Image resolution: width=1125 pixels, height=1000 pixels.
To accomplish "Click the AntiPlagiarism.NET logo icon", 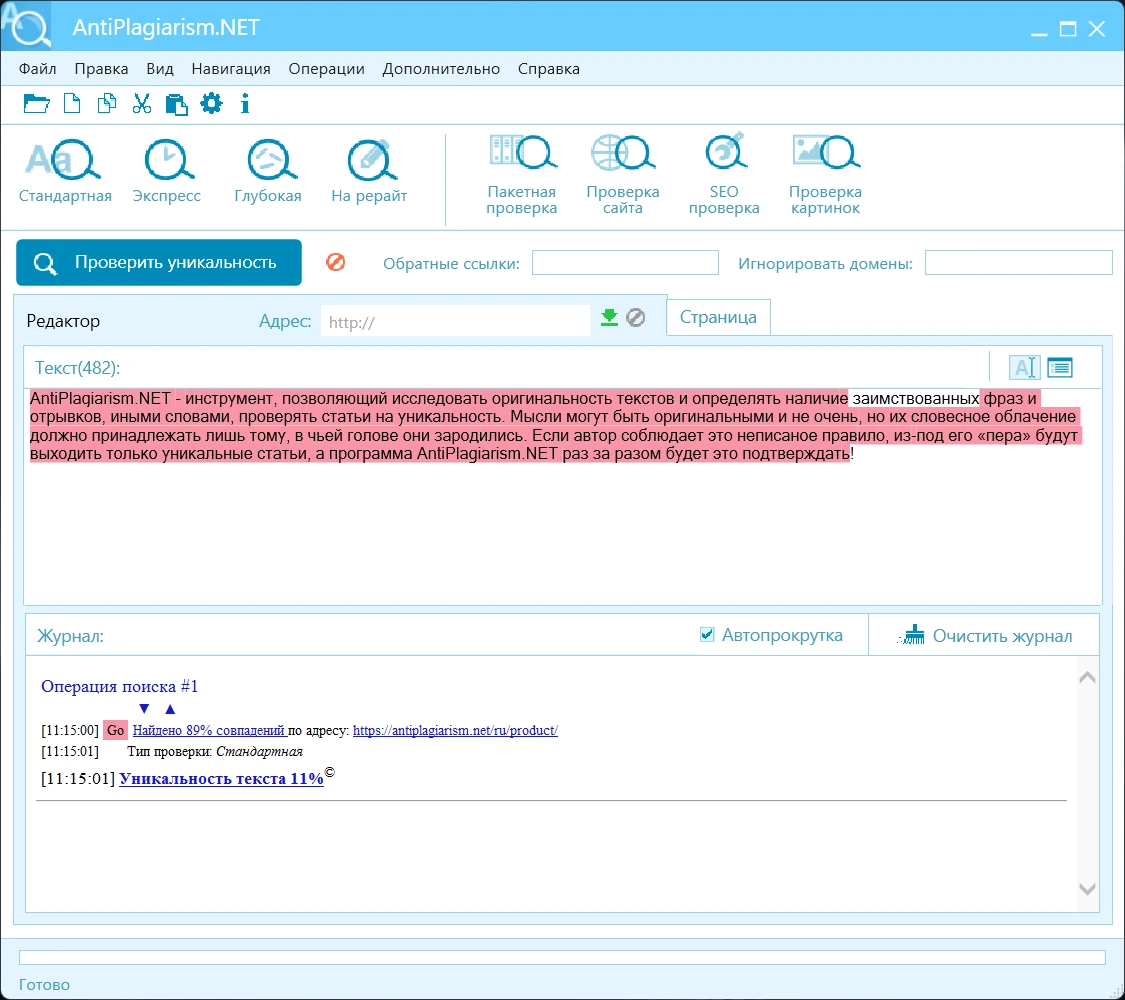I will pos(26,25).
